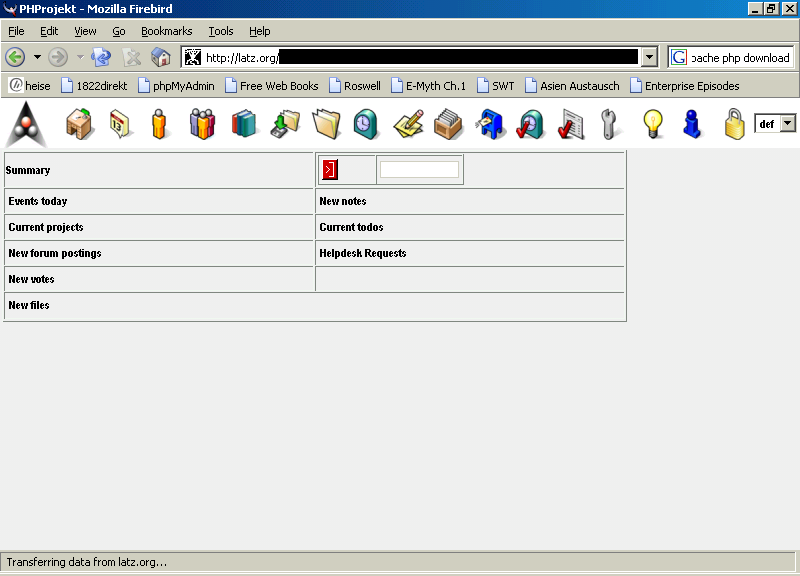Image resolution: width=800 pixels, height=576 pixels.
Task: Open the yellow file folders icon
Action: pos(326,124)
